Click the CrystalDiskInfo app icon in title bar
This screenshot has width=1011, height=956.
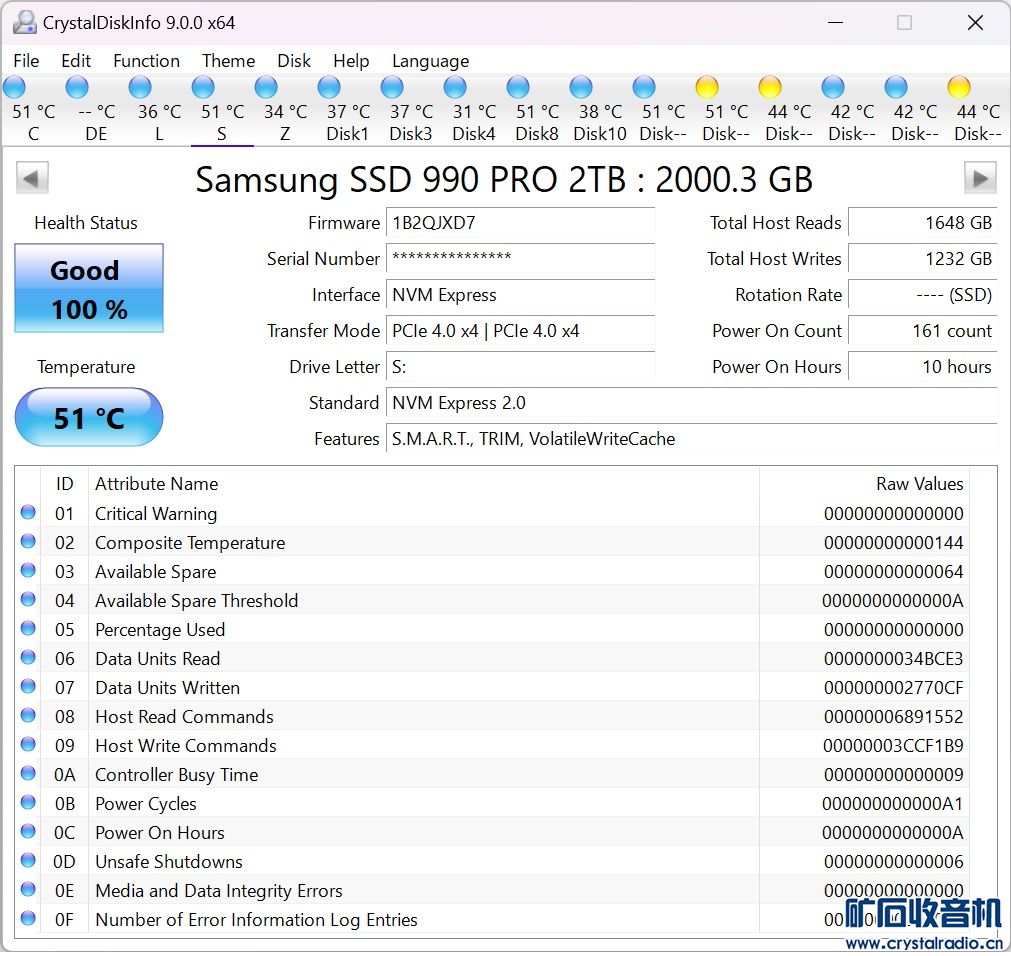(24, 22)
